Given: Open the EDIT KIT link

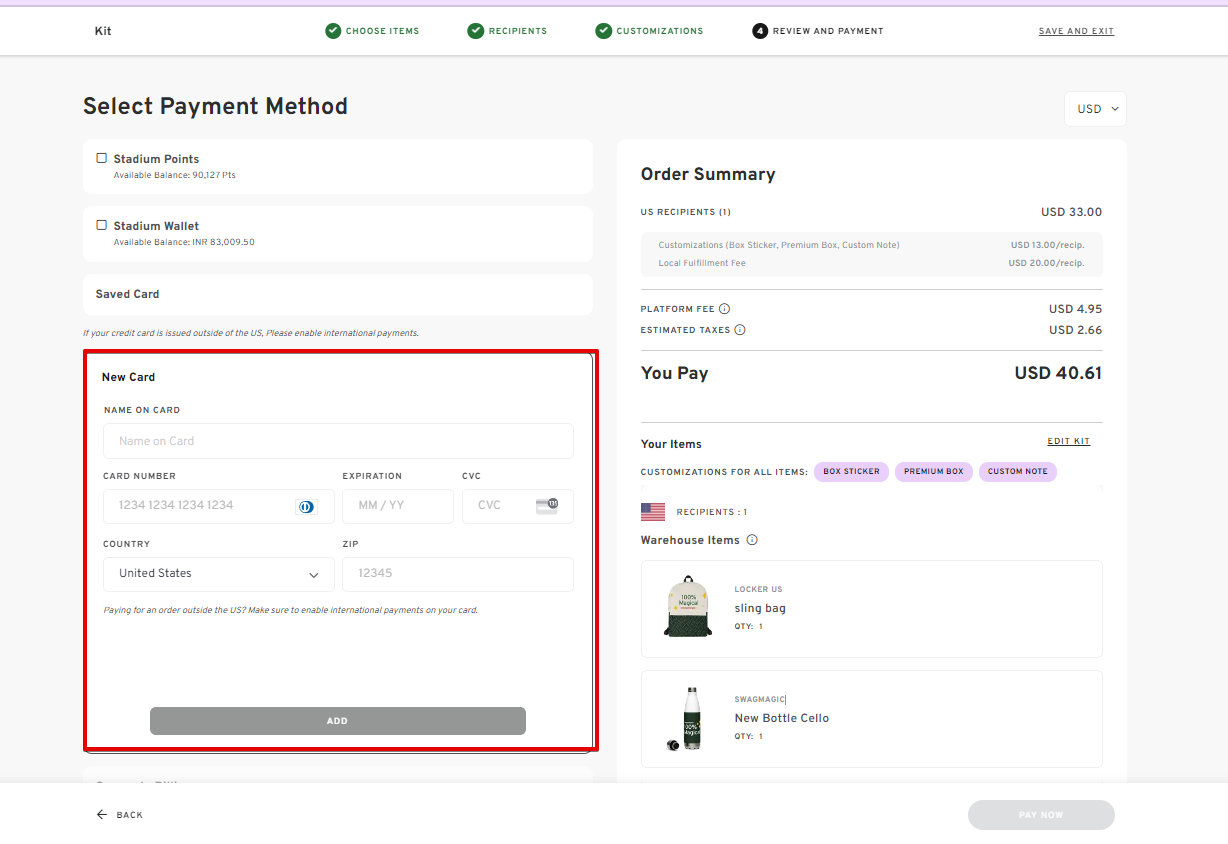Looking at the screenshot, I should coord(1068,441).
